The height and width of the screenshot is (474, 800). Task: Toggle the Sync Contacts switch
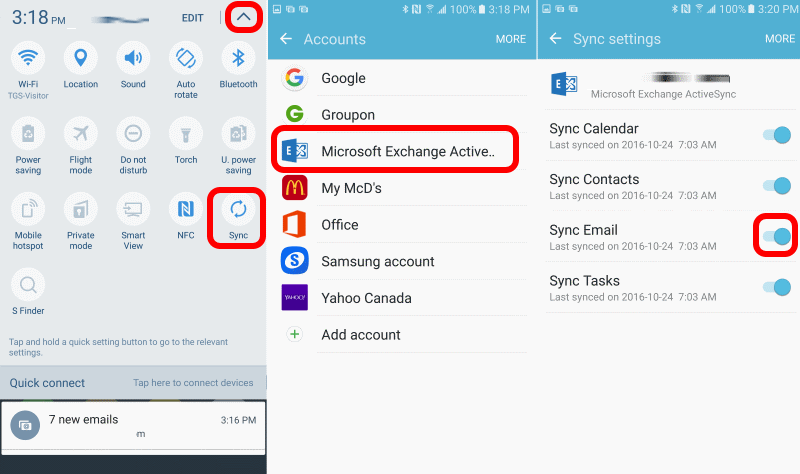coord(775,186)
